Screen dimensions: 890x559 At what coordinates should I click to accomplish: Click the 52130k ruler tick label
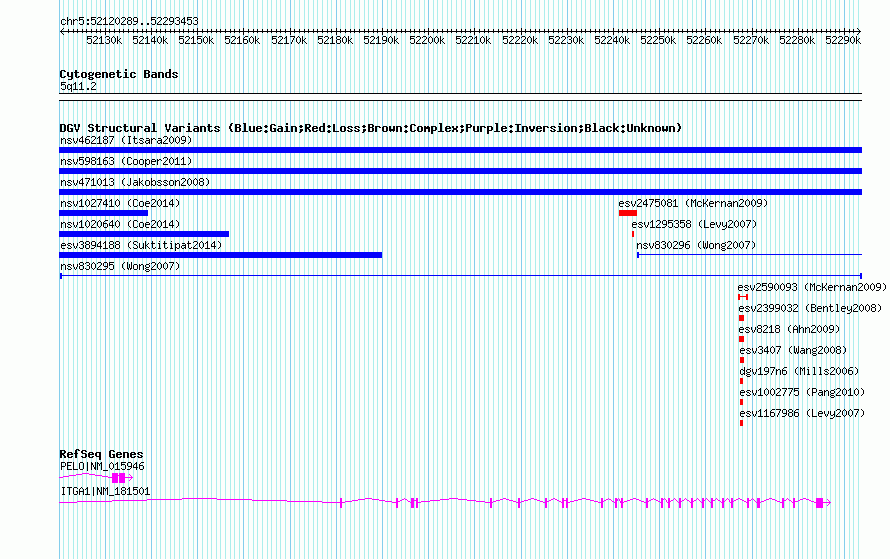pyautogui.click(x=104, y=40)
